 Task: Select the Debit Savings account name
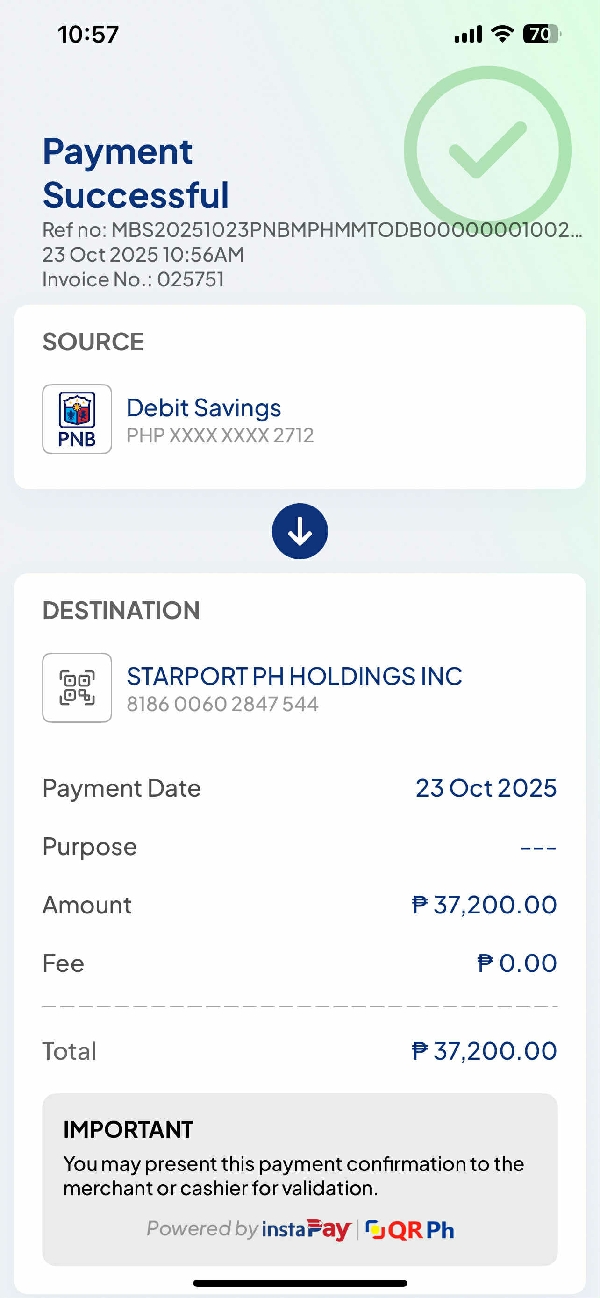click(x=203, y=408)
